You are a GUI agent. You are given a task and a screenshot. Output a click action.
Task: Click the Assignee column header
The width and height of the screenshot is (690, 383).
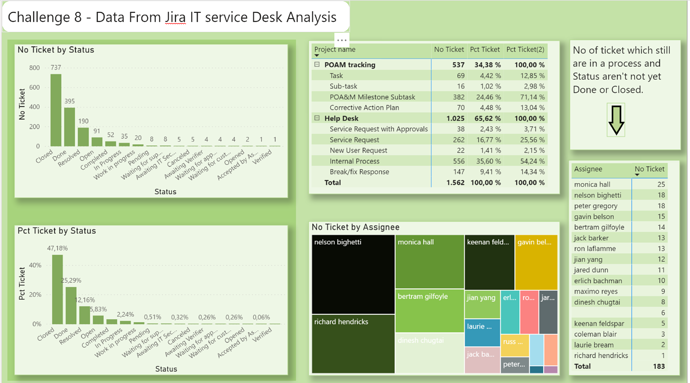point(588,169)
